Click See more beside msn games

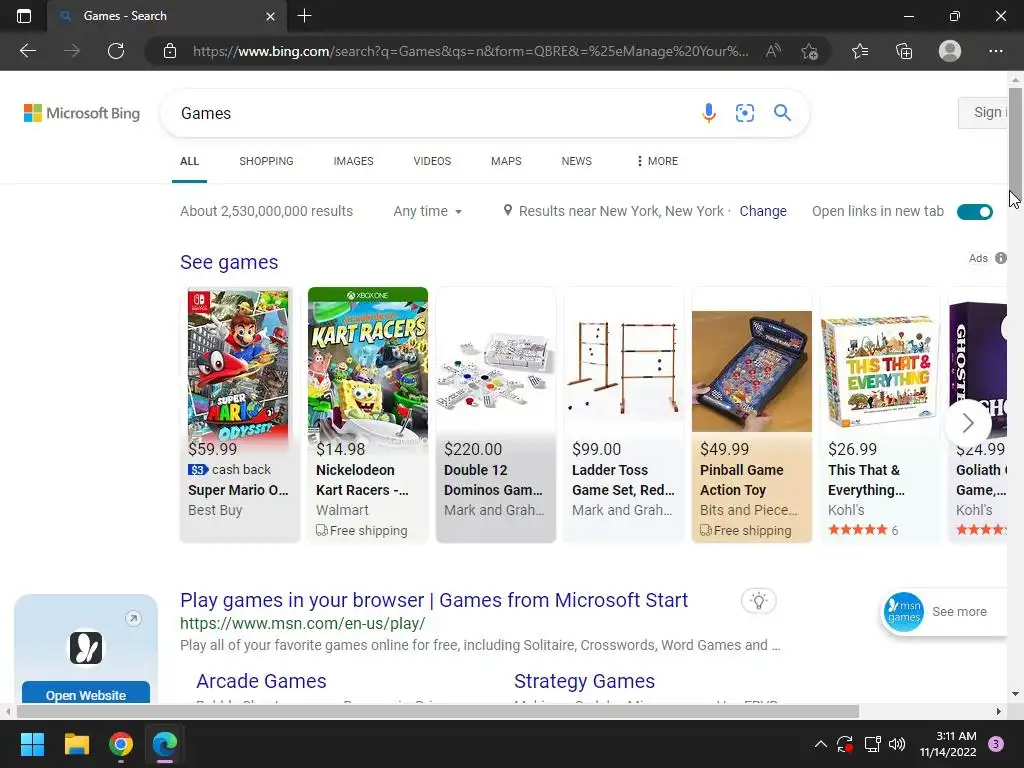(x=959, y=612)
